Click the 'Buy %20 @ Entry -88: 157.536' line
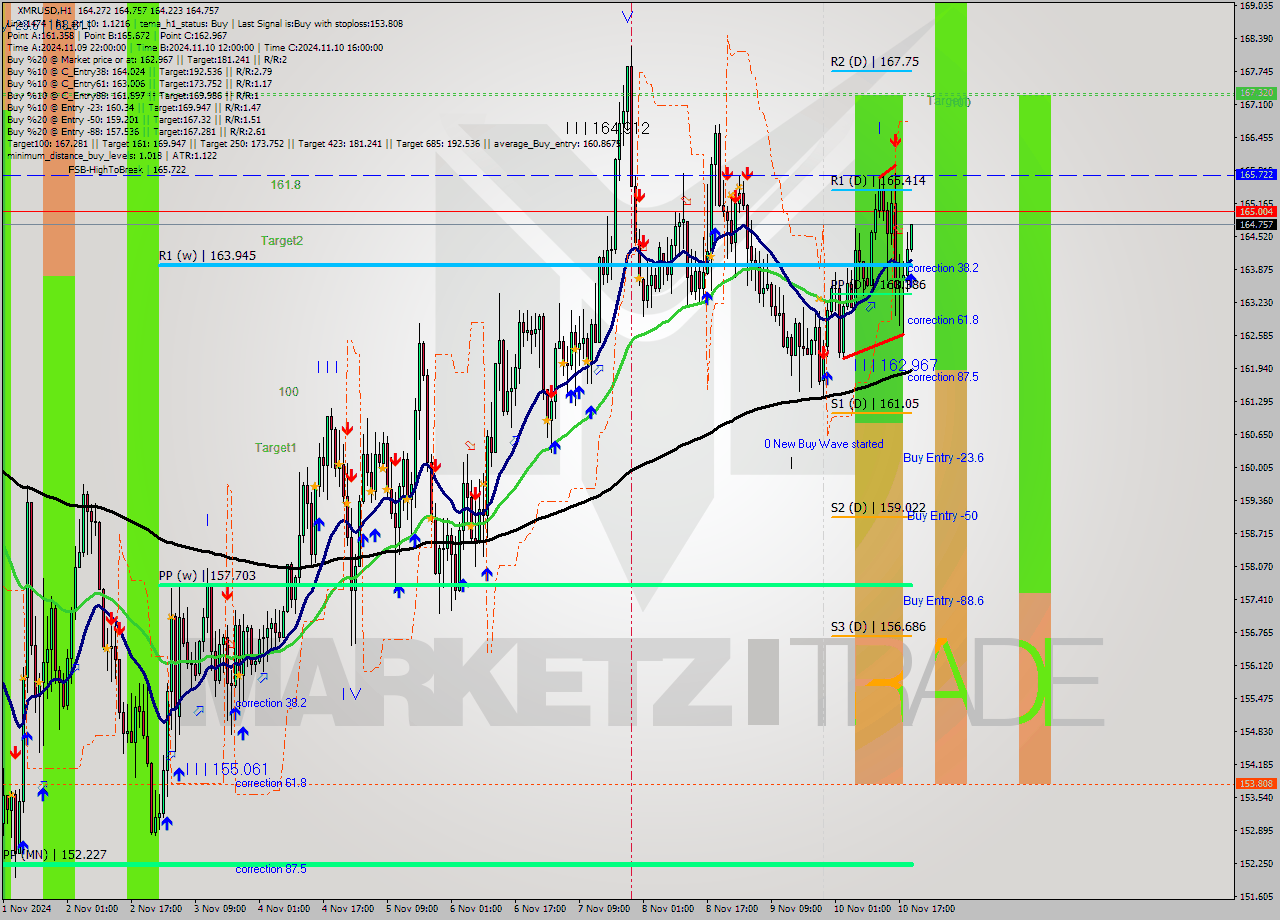 tap(136, 131)
